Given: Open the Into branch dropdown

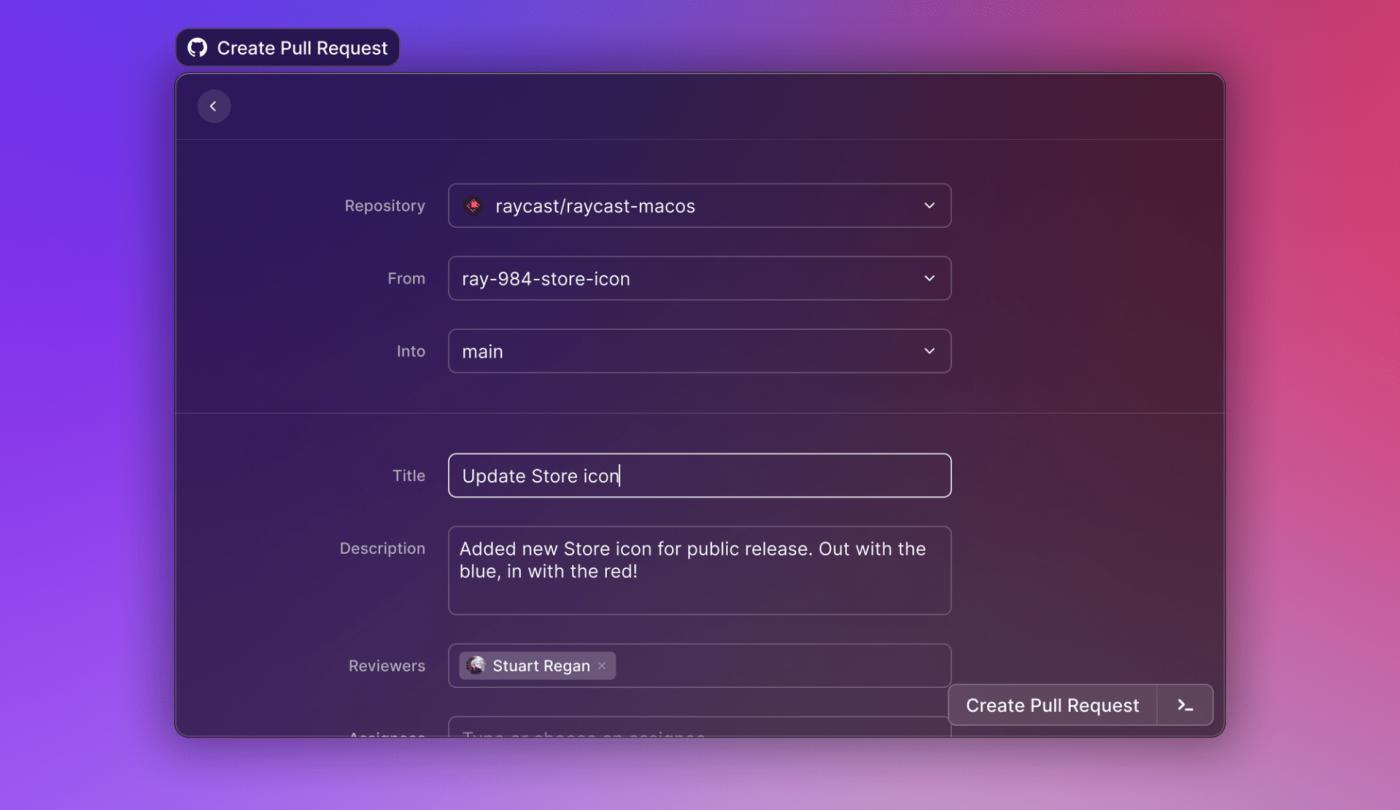Looking at the screenshot, I should tap(700, 351).
